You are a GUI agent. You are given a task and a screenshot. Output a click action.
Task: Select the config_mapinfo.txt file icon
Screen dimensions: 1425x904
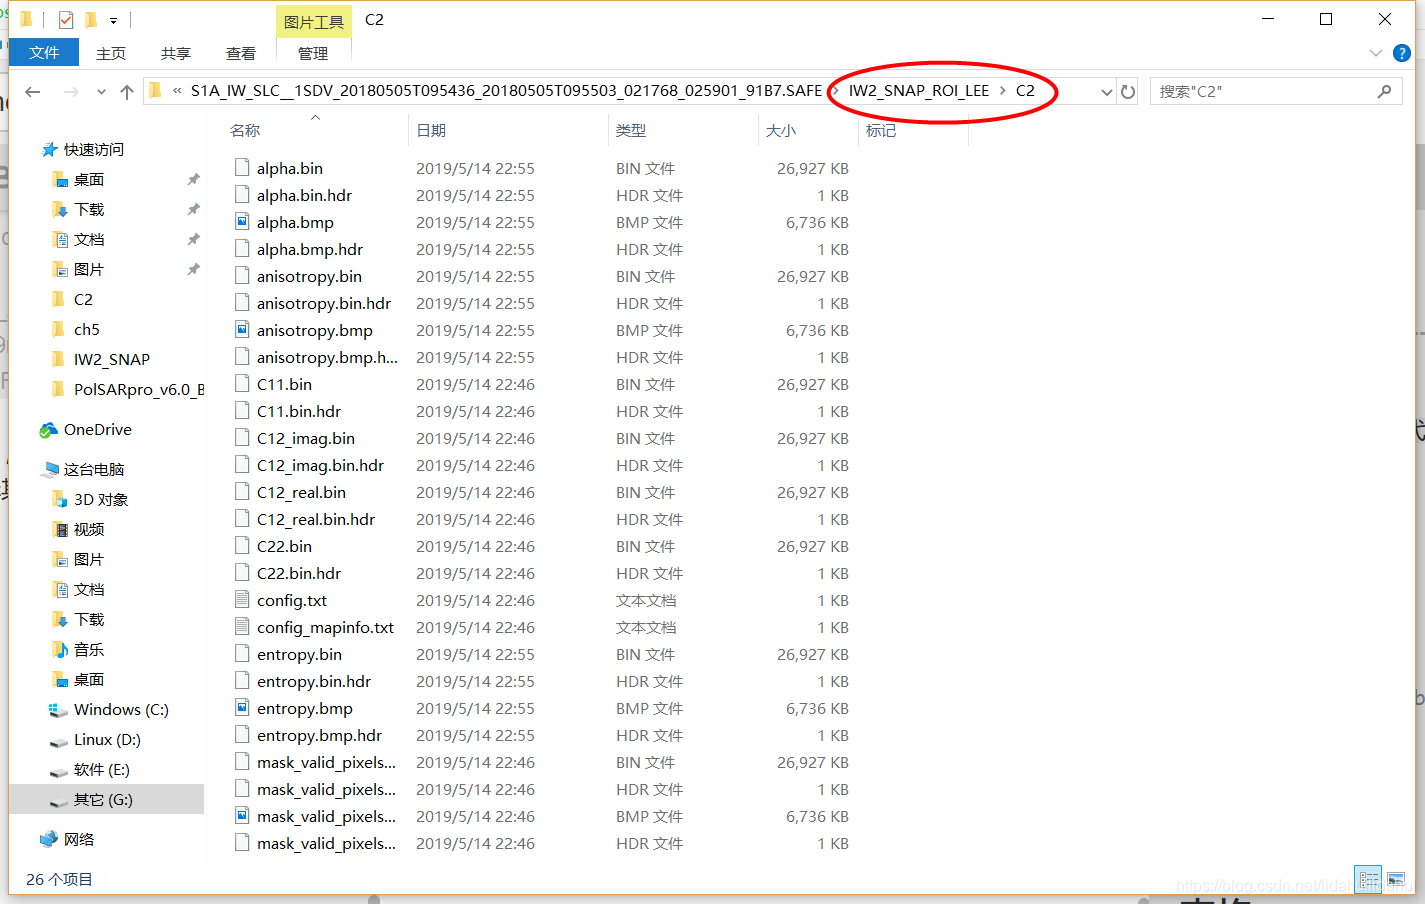(x=242, y=627)
